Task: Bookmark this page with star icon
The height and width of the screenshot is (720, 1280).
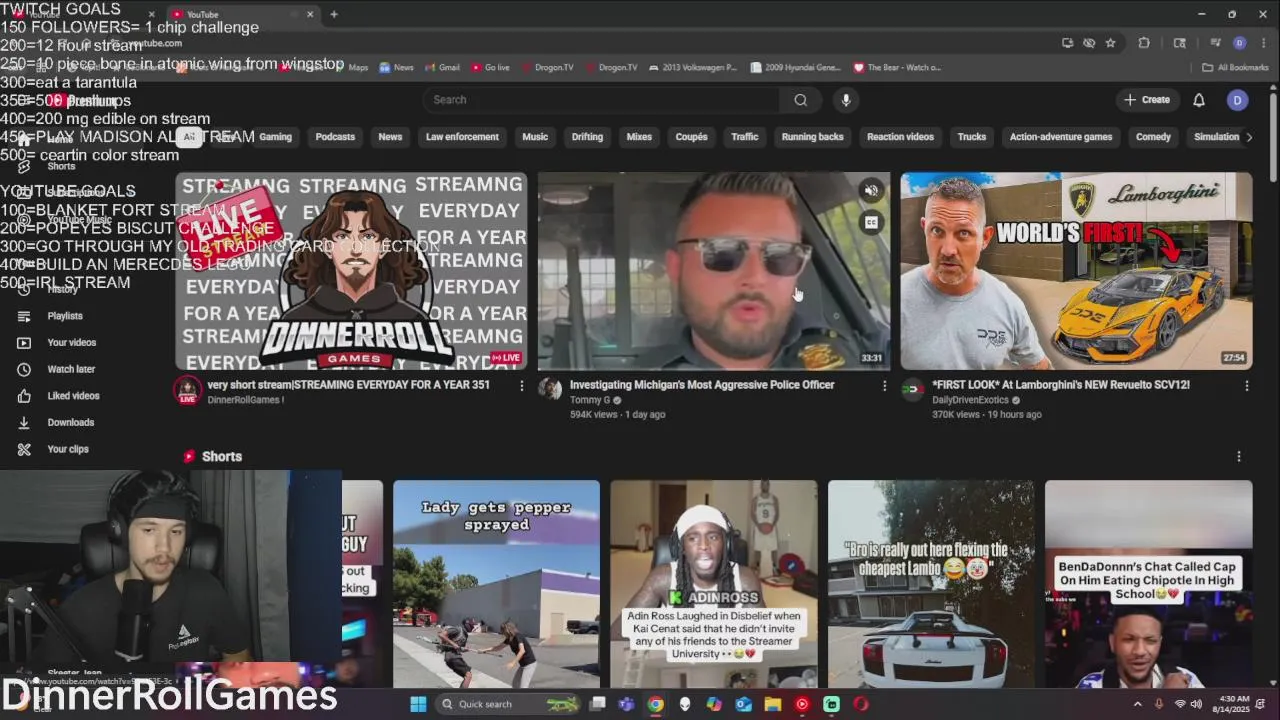Action: [1110, 43]
